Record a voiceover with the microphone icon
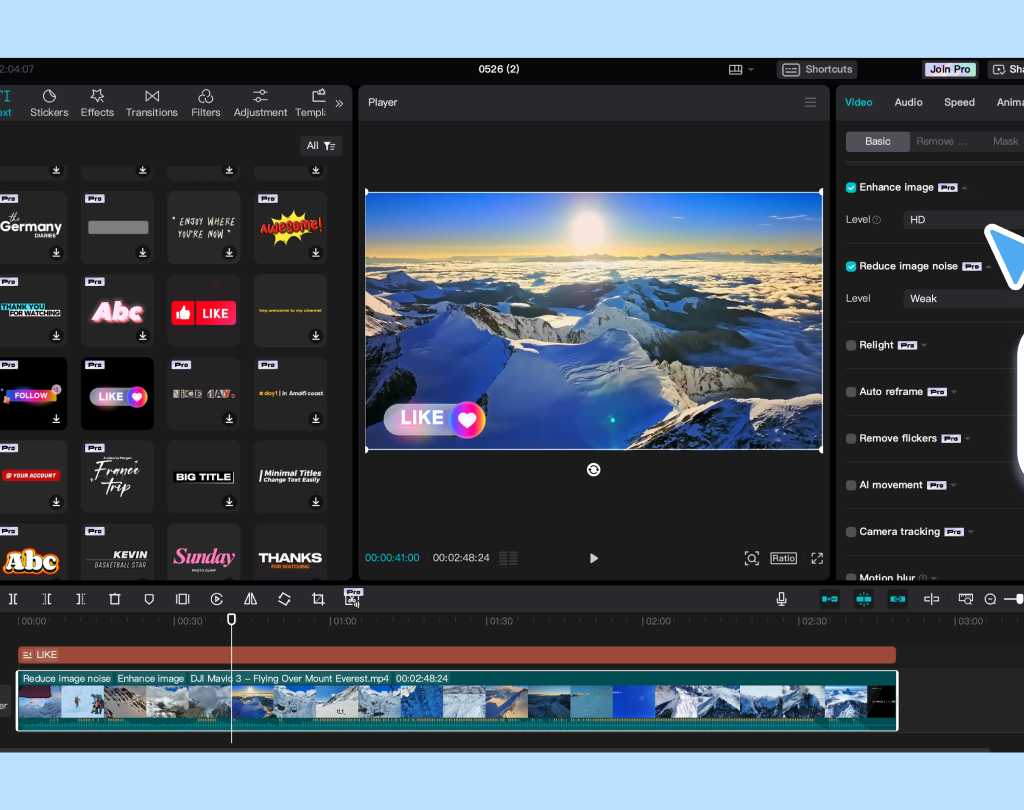 click(x=781, y=599)
